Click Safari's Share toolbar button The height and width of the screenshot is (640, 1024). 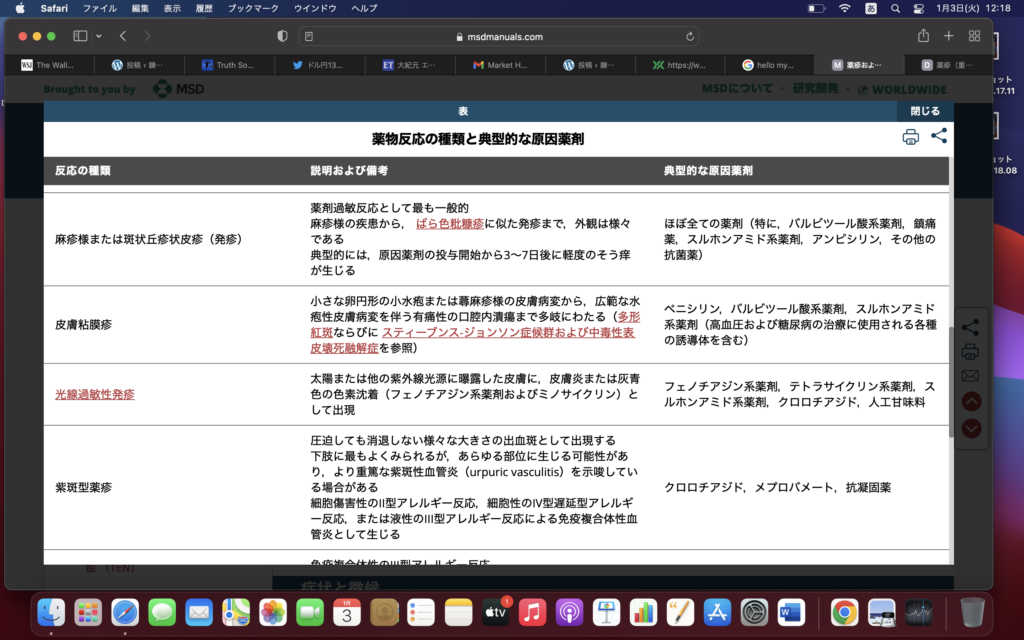pyautogui.click(x=923, y=36)
